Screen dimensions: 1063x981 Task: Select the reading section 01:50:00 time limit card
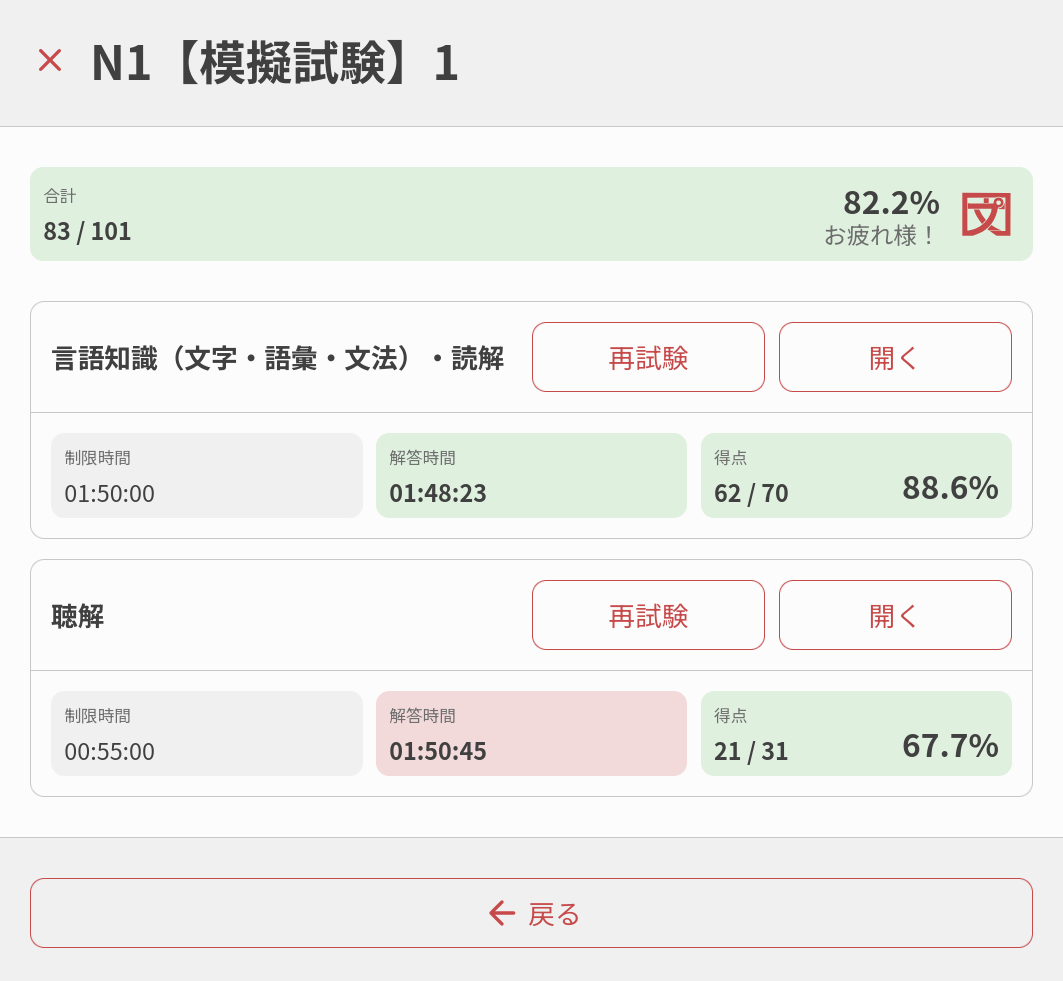(x=207, y=476)
